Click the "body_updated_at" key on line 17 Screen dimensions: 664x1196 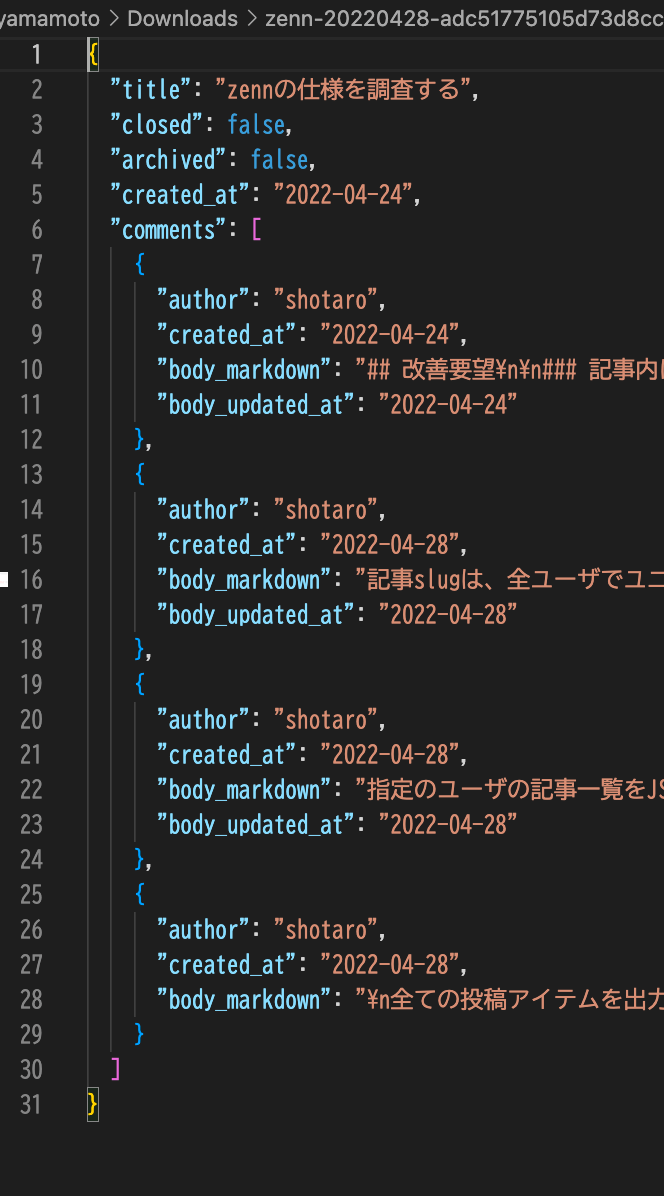(x=256, y=615)
